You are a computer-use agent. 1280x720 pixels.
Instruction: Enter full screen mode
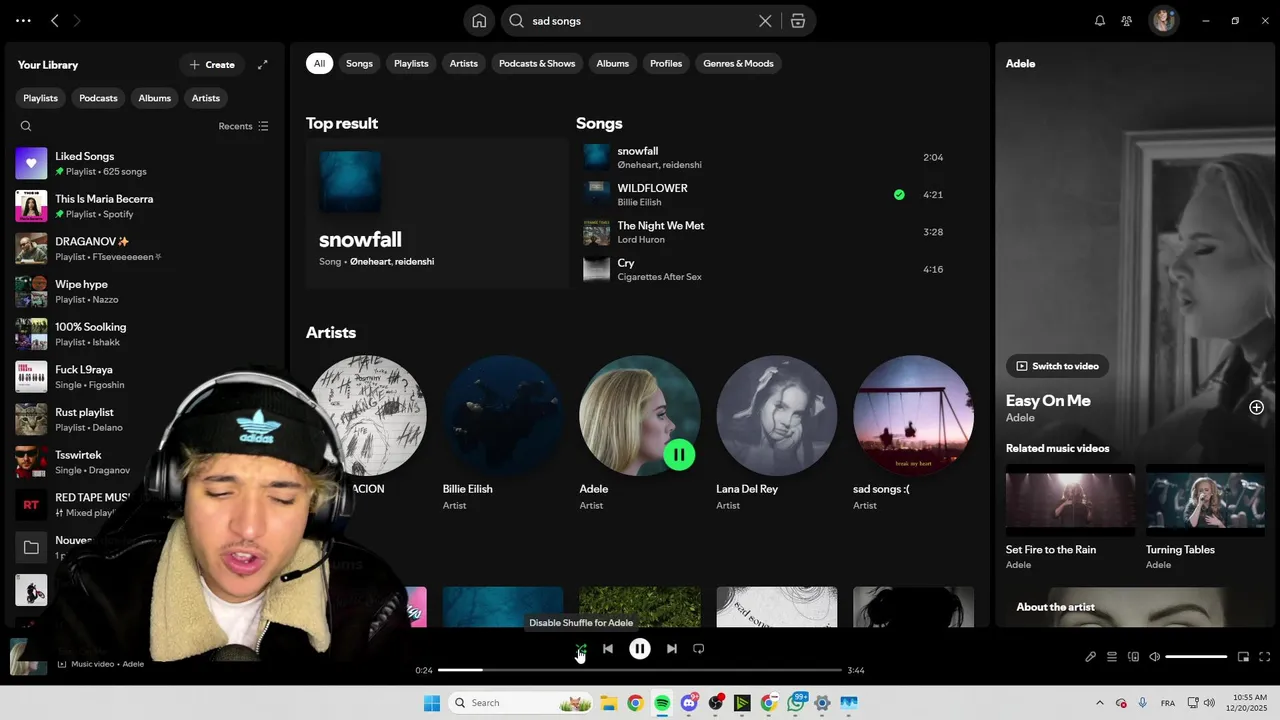pos(1264,657)
